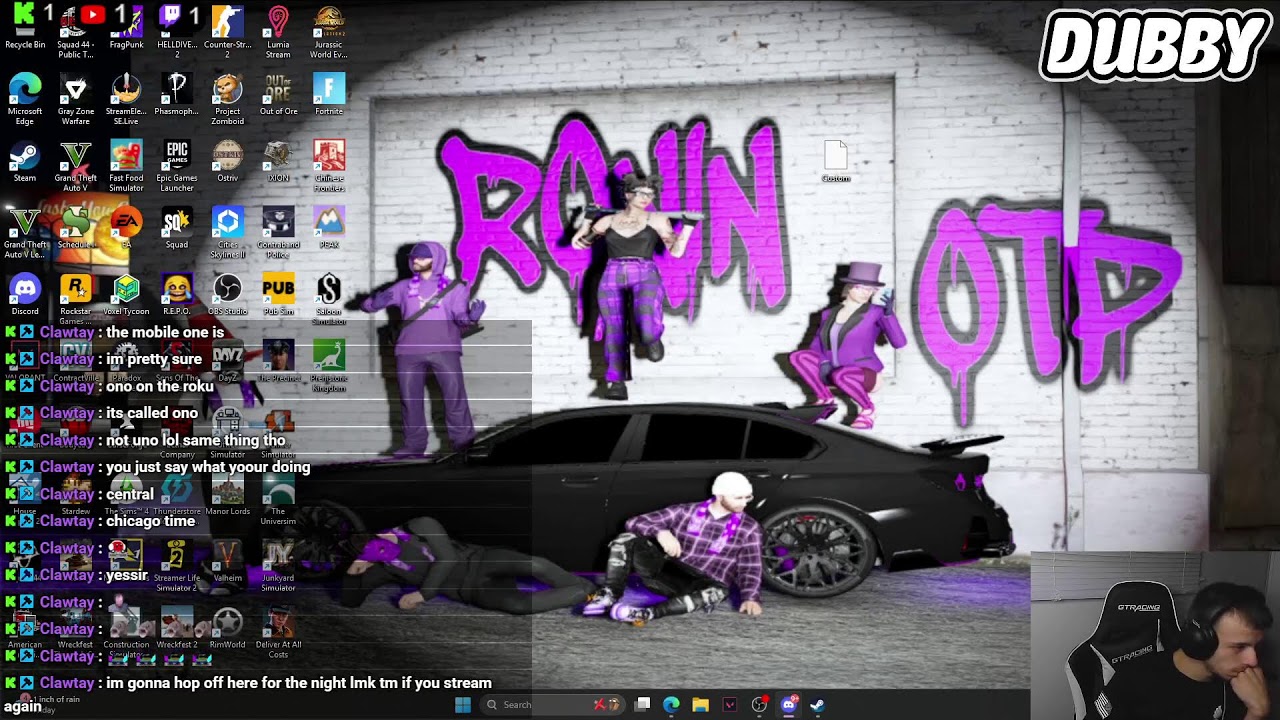Open the Valheim desktop shortcut
This screenshot has height=720, width=1280.
pos(227,562)
